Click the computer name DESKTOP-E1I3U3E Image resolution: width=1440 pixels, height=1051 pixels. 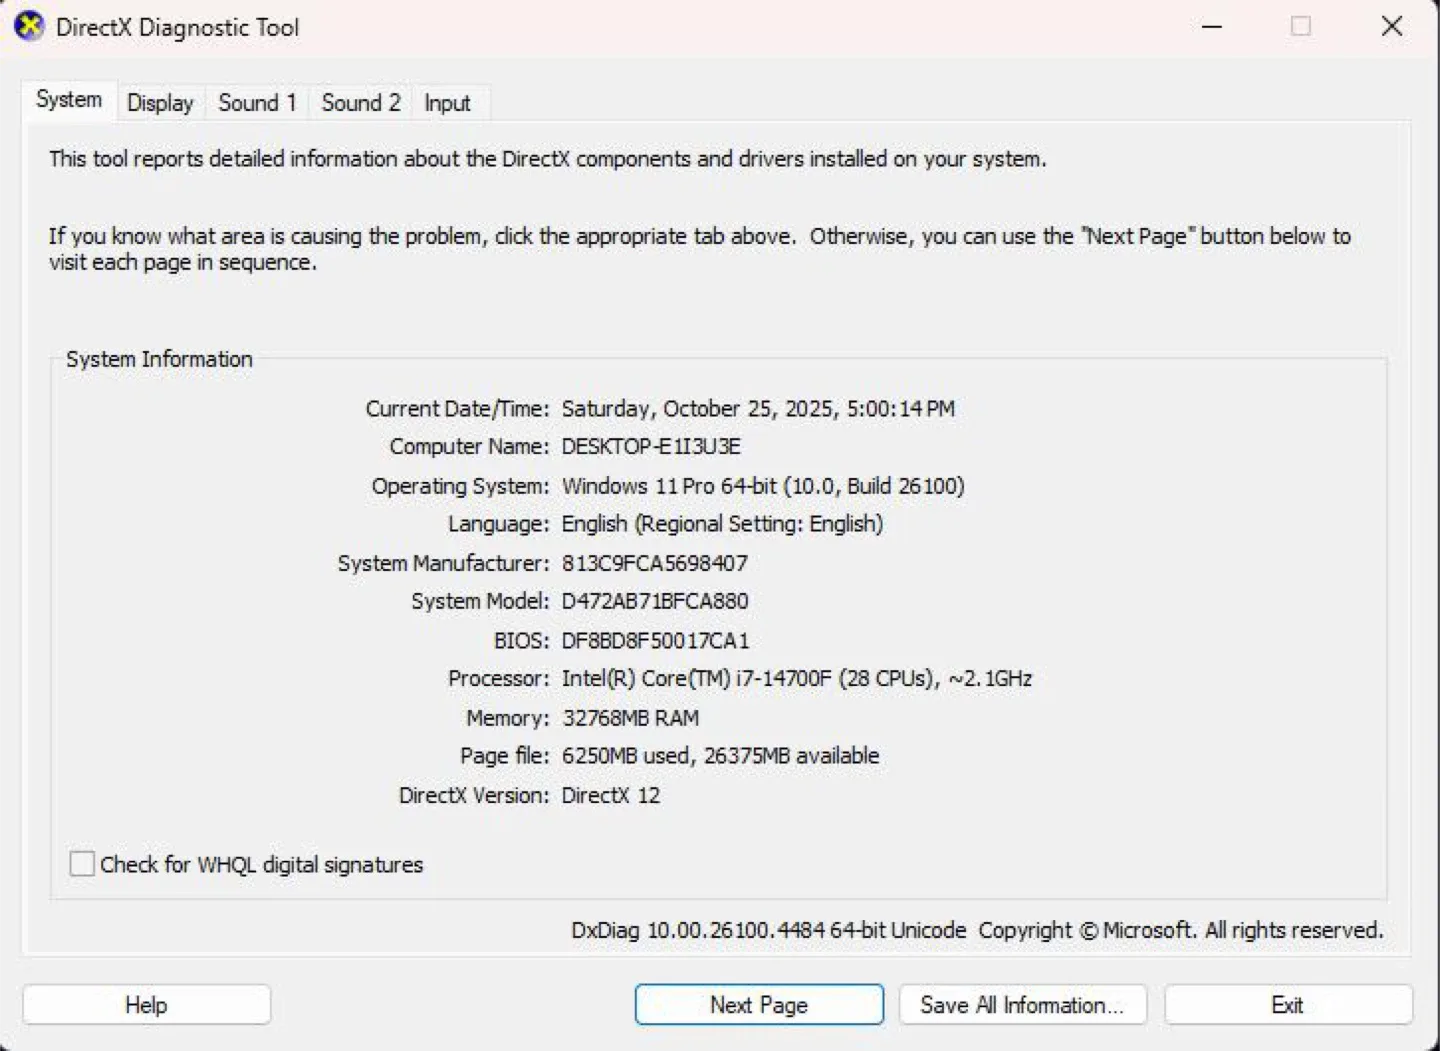pos(651,447)
